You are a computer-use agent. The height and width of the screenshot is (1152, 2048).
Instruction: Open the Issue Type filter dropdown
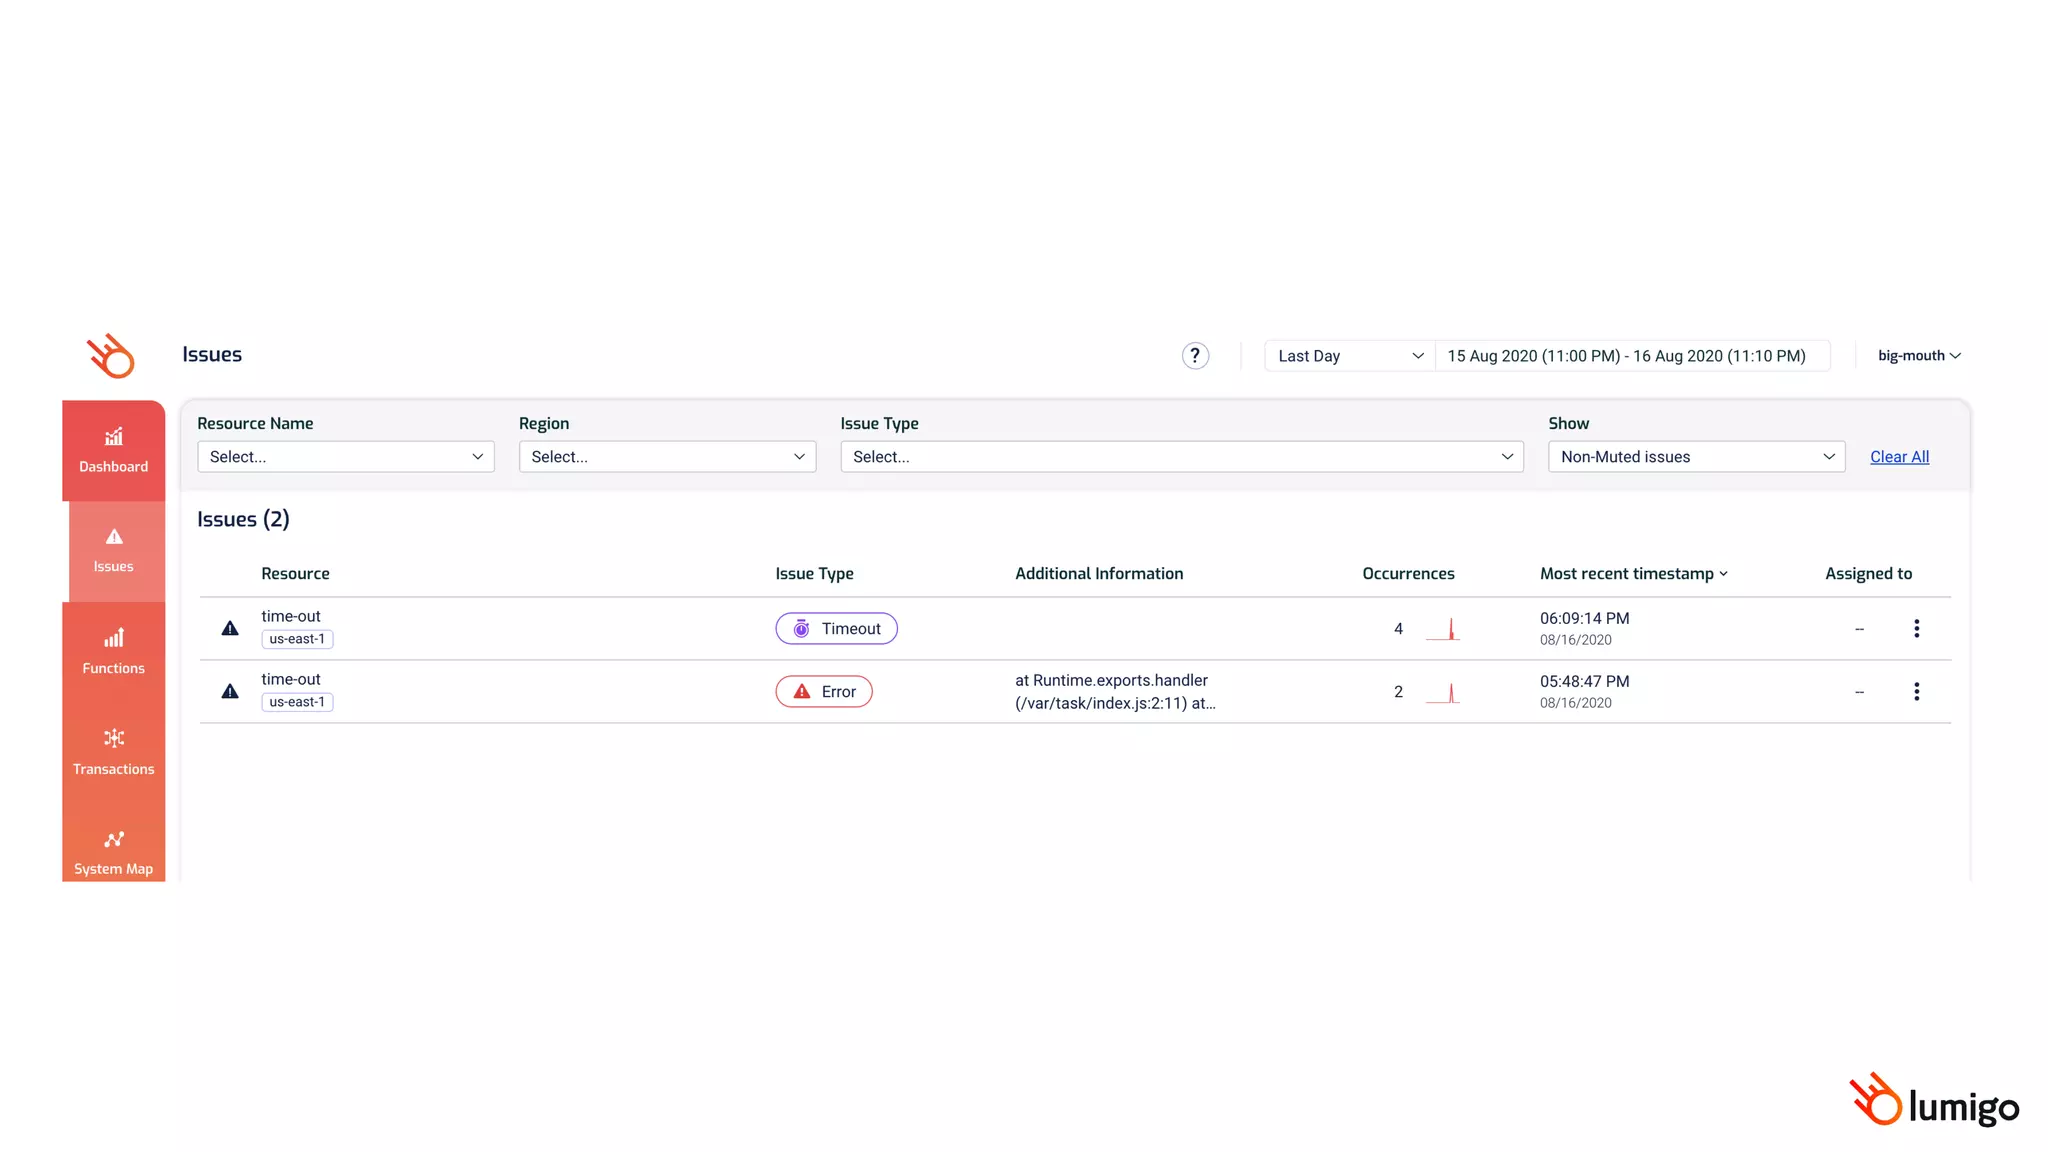tap(1181, 457)
